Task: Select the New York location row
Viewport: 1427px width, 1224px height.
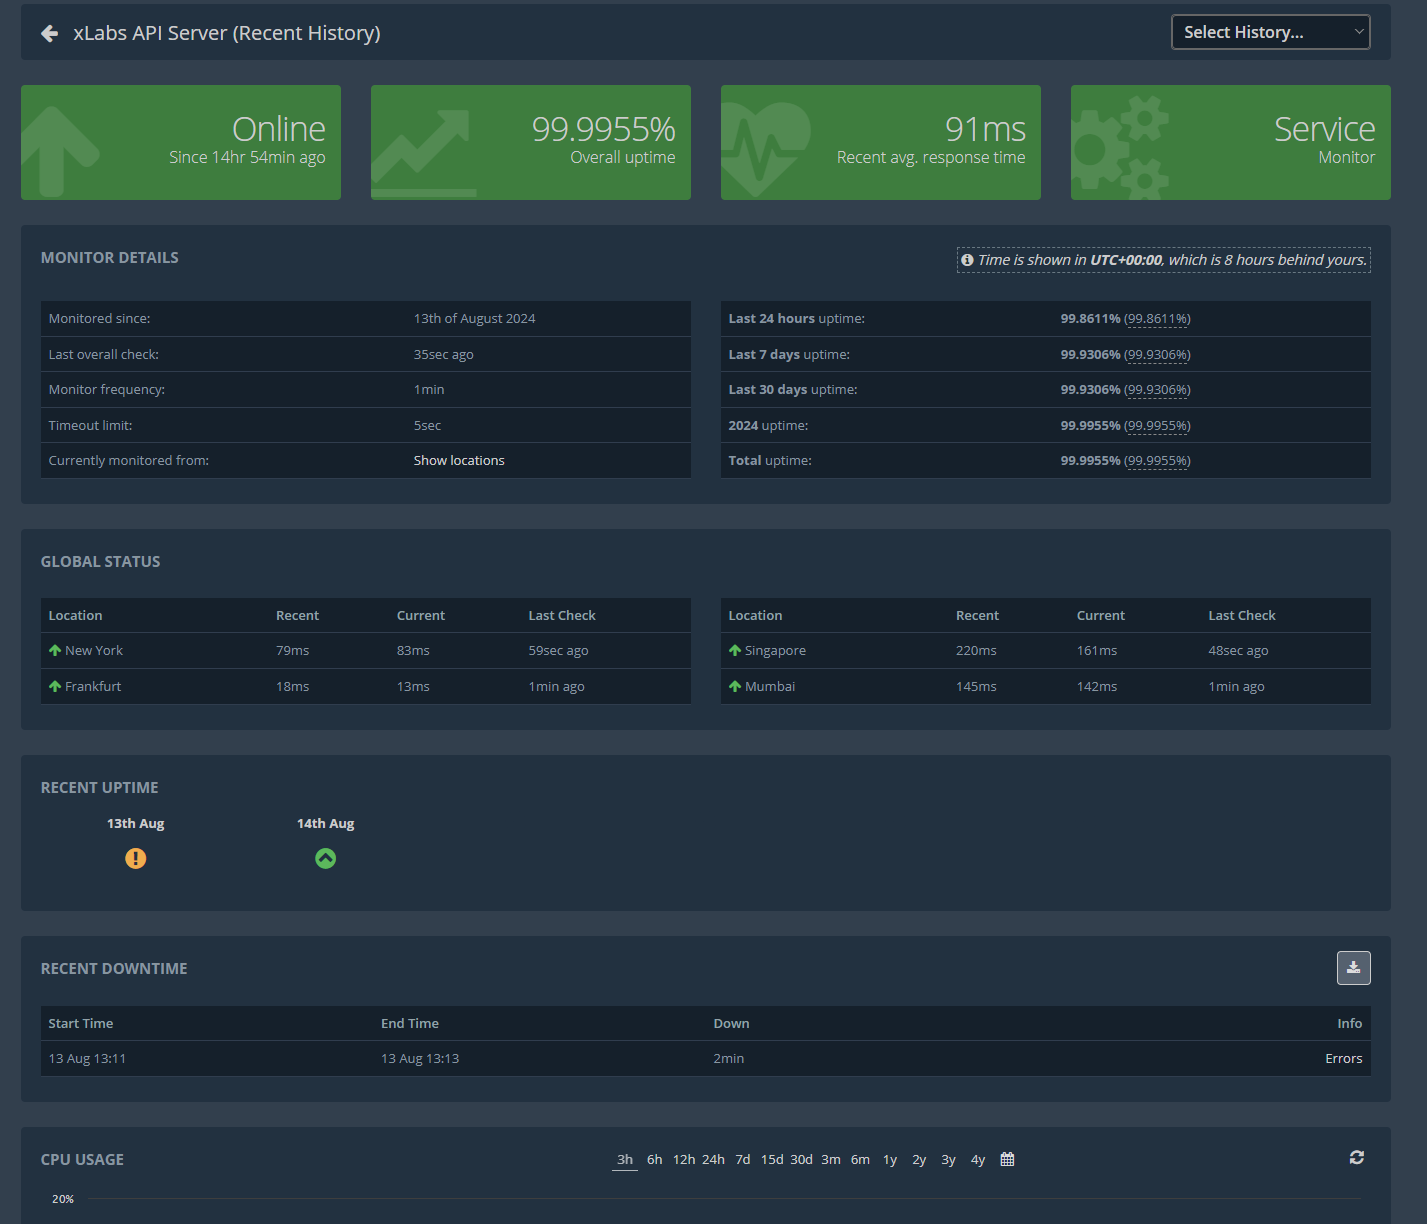Action: point(366,651)
